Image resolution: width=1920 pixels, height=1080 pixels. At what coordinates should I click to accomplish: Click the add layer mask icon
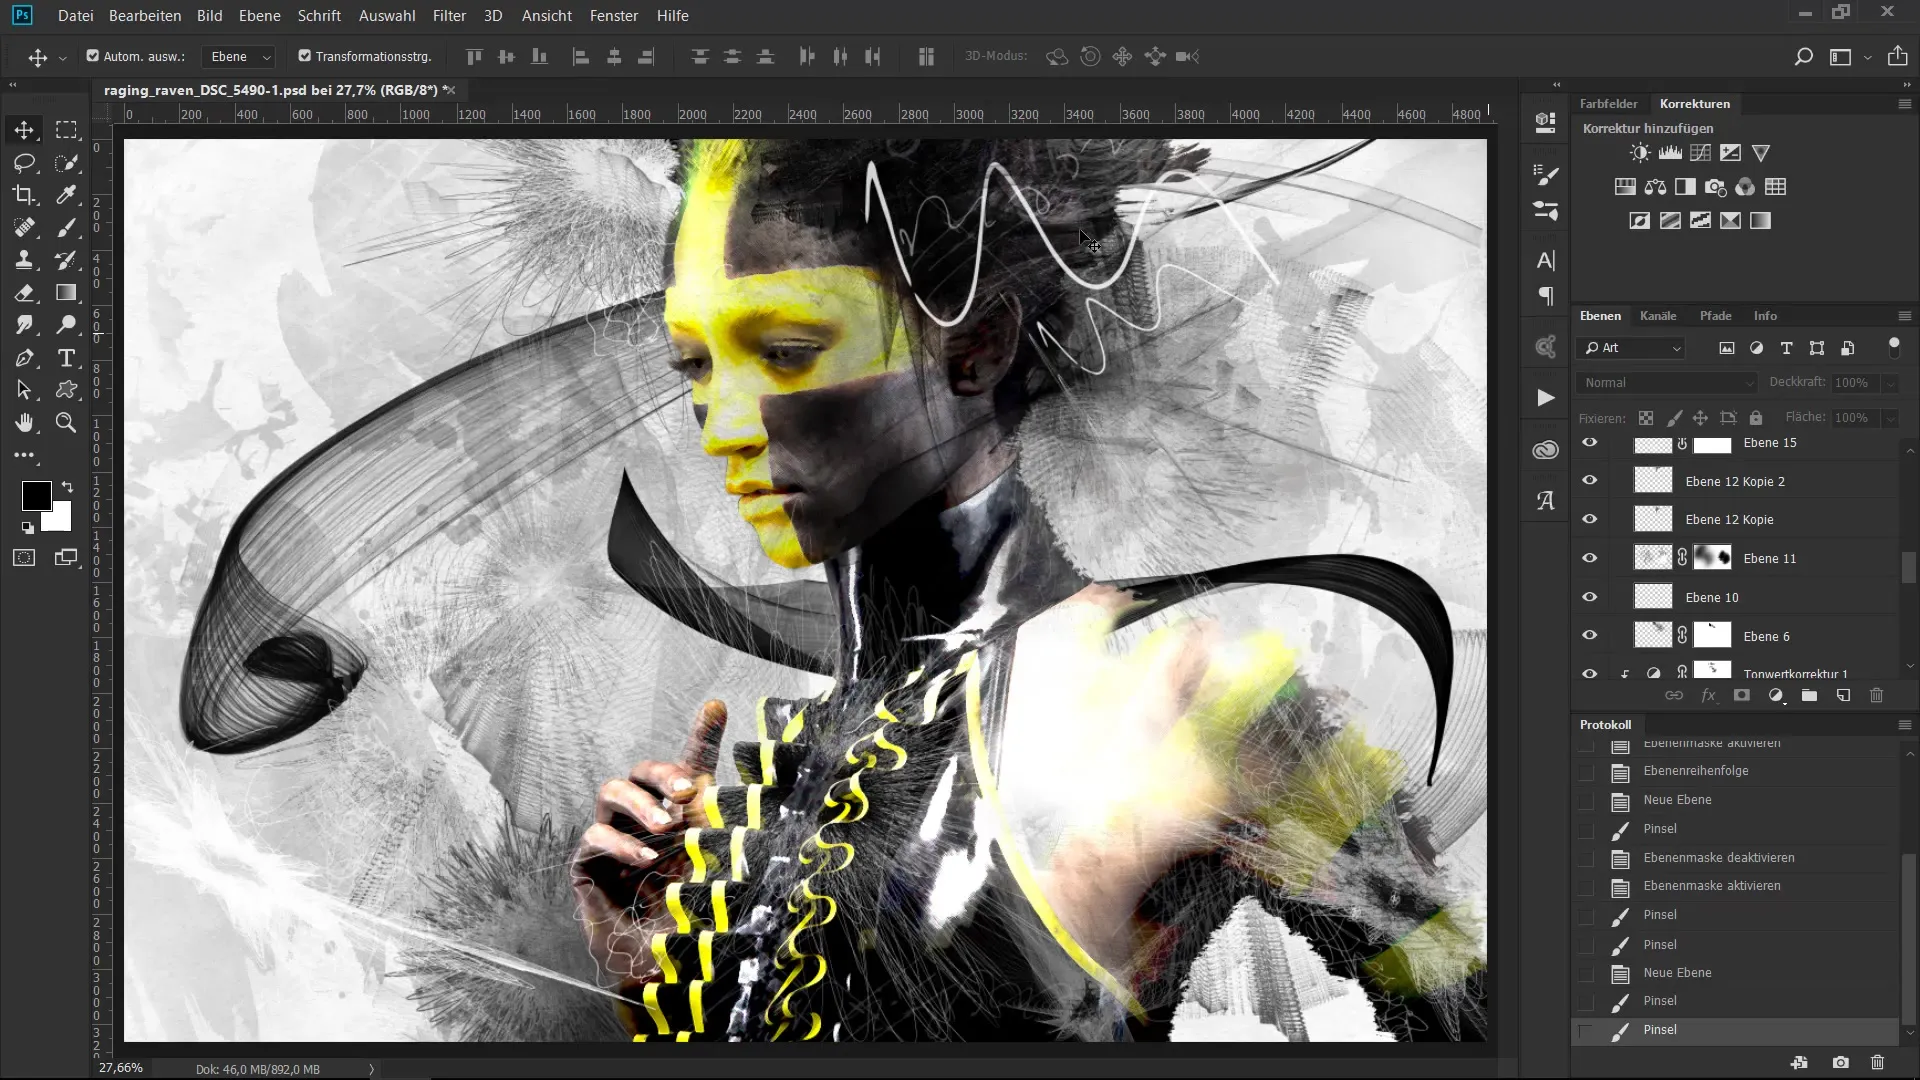click(x=1742, y=696)
